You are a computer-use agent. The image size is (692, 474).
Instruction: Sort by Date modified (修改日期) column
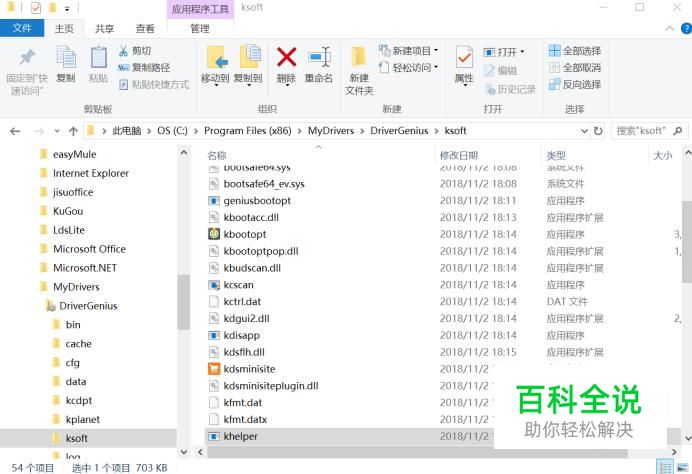(x=459, y=155)
